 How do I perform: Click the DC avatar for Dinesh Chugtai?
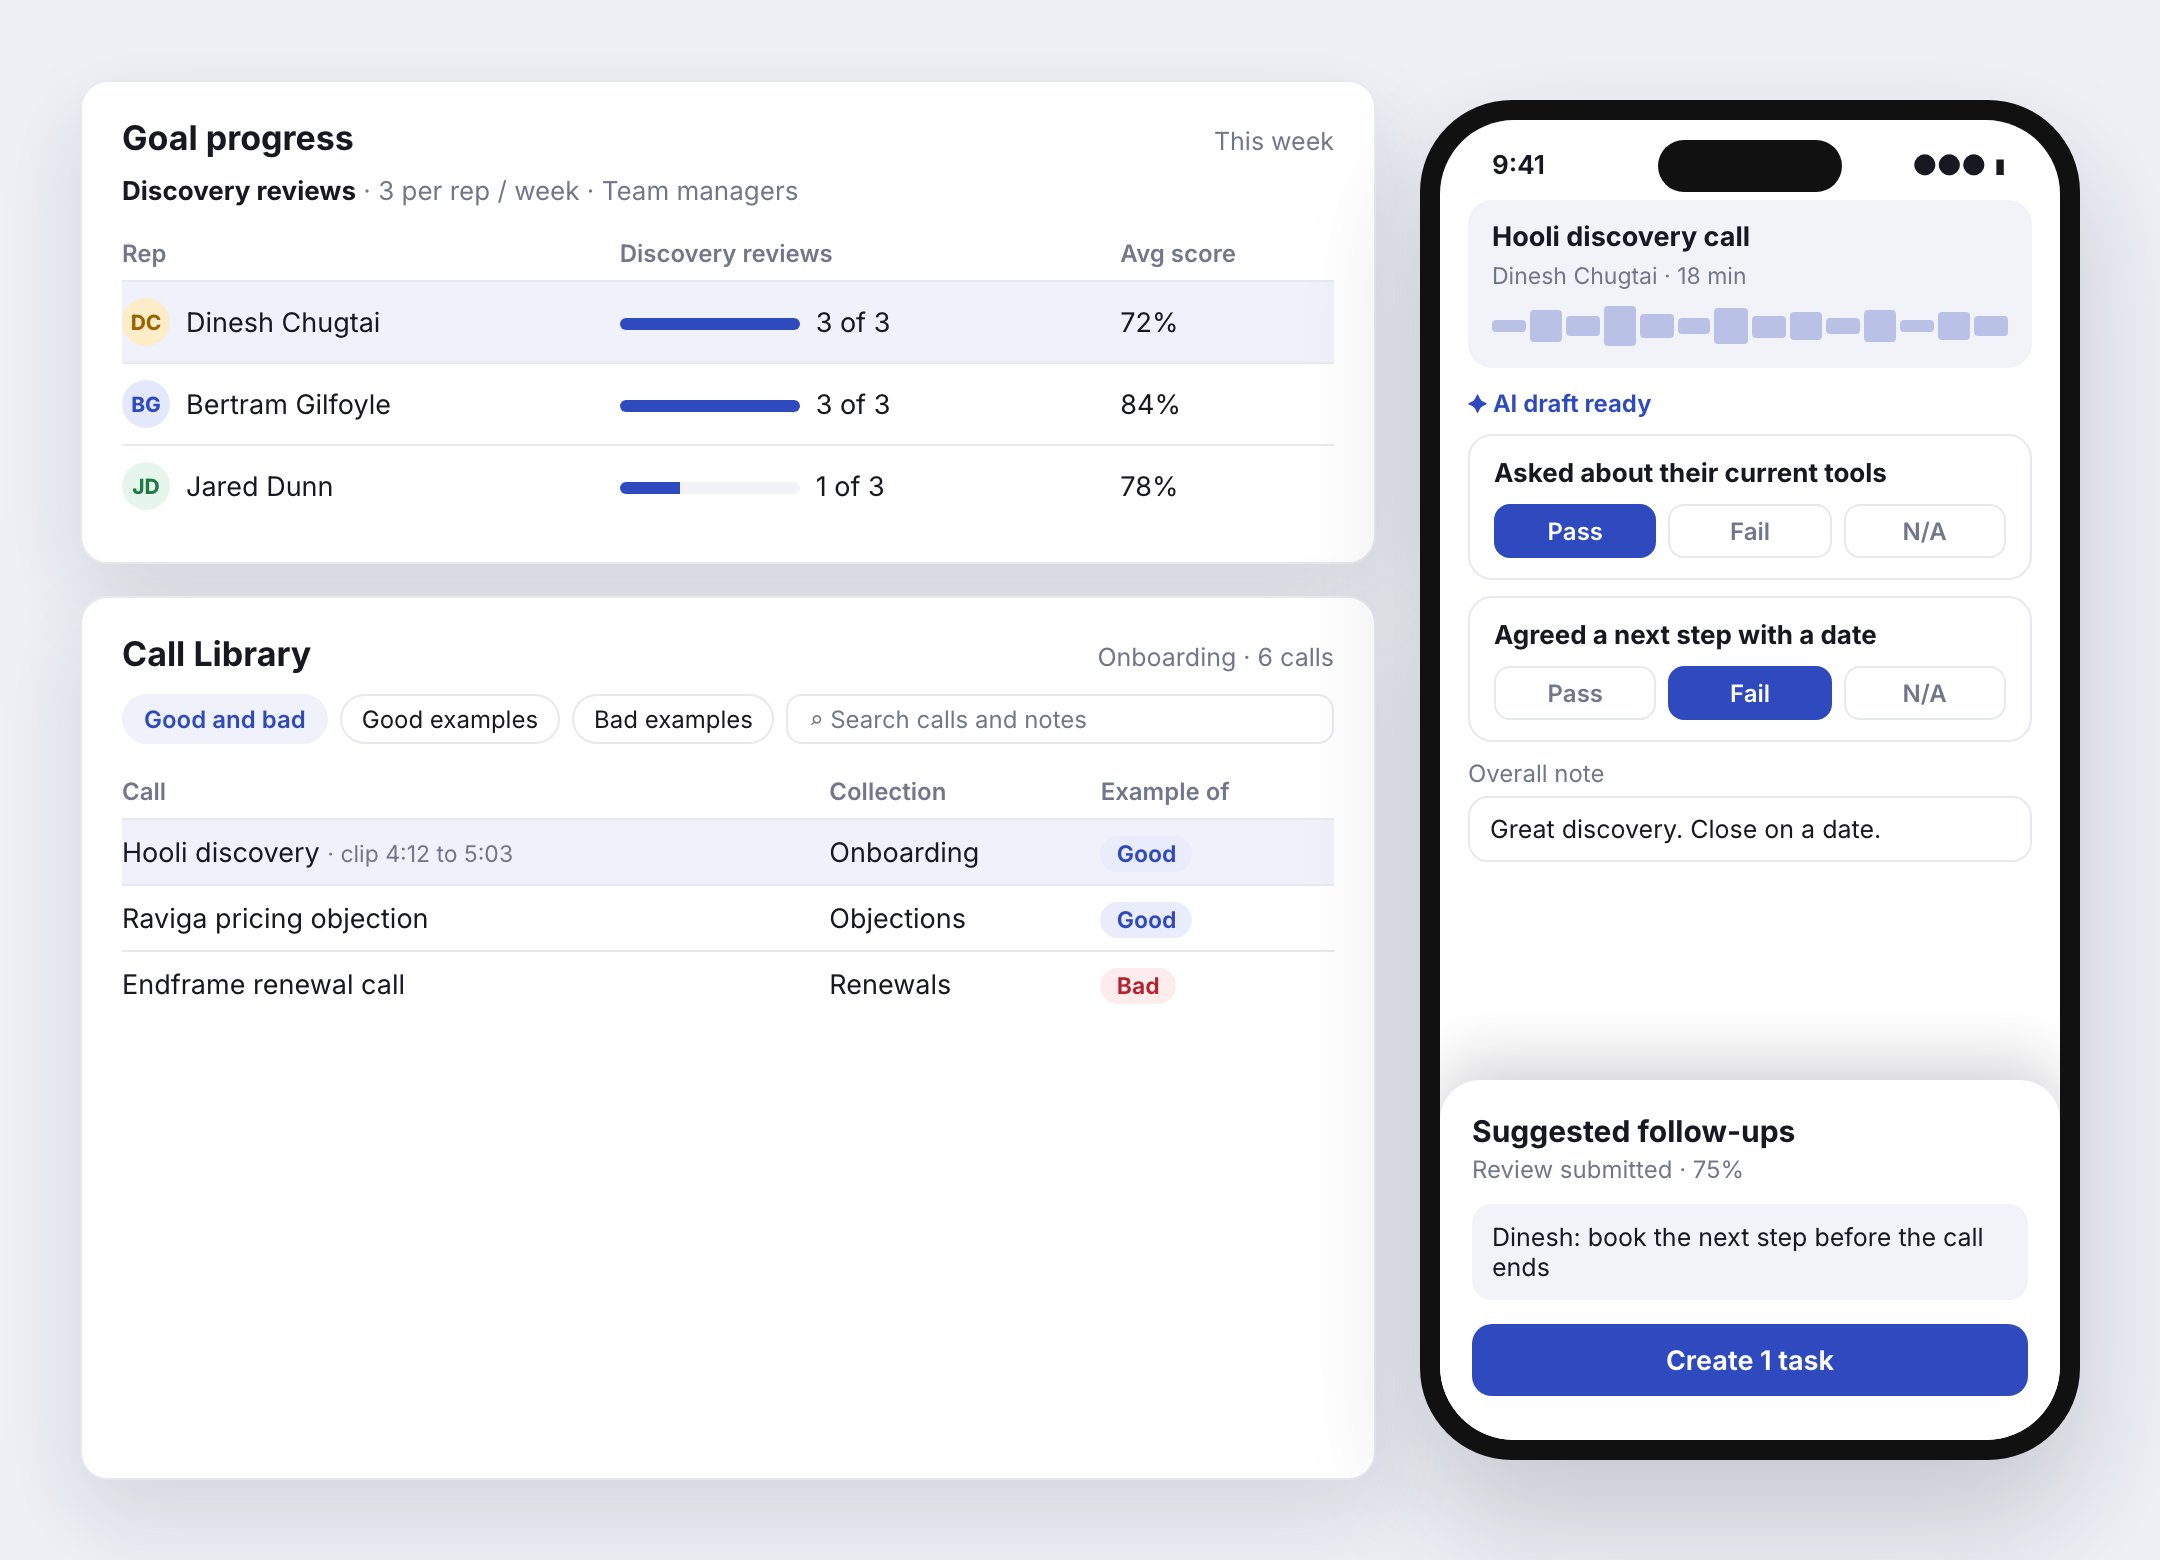pyautogui.click(x=146, y=322)
